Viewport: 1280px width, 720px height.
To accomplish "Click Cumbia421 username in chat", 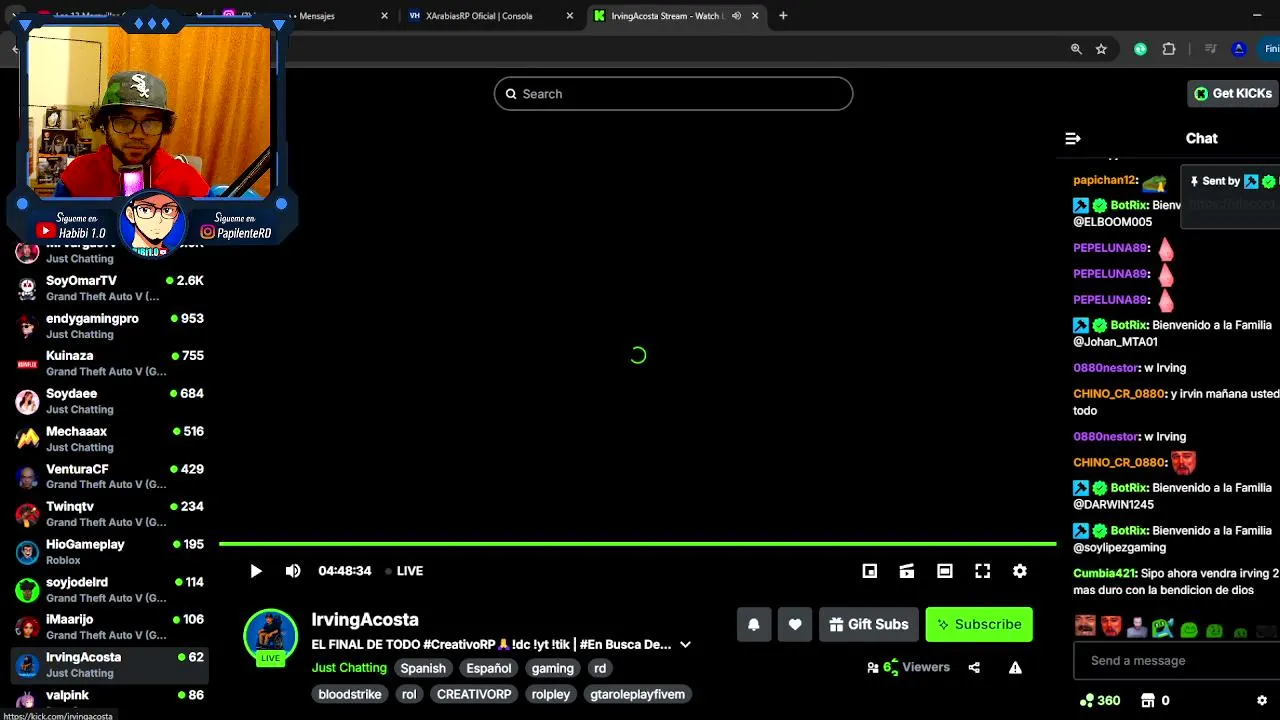I will click(x=1104, y=574).
